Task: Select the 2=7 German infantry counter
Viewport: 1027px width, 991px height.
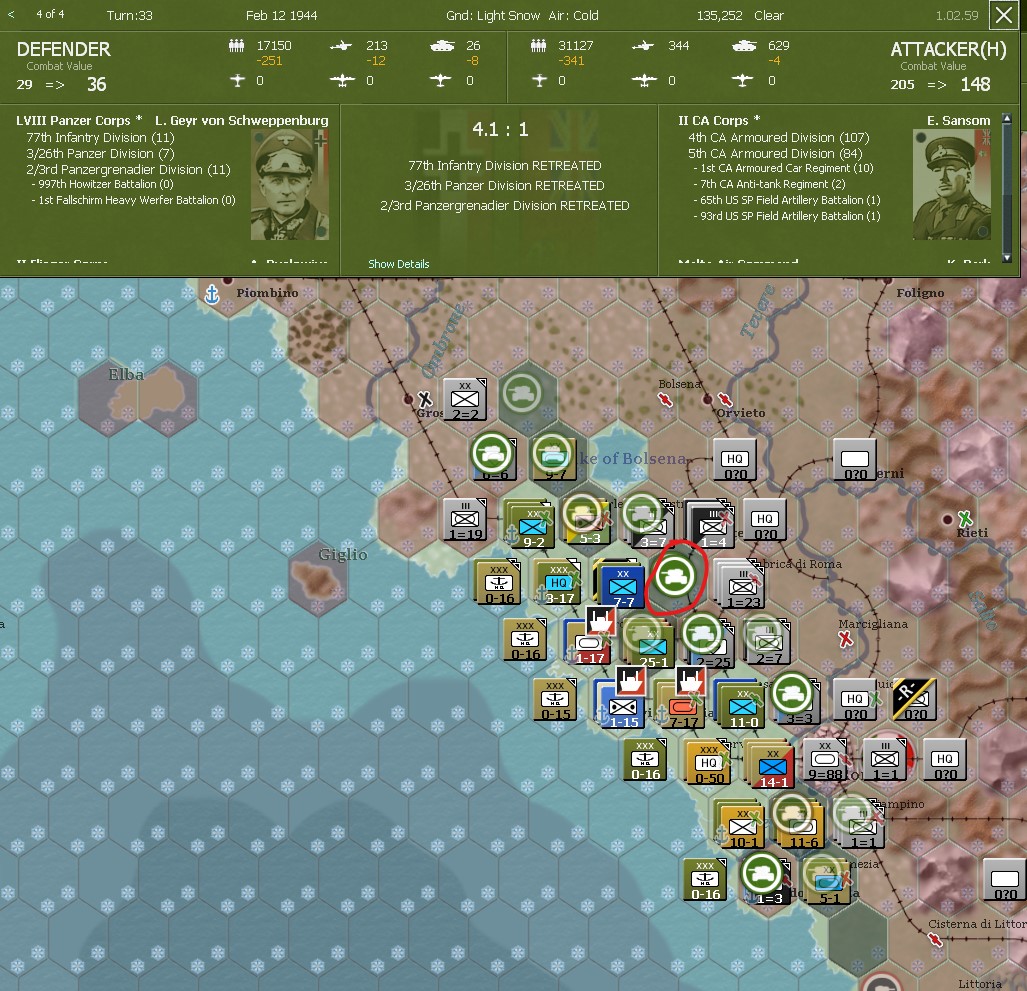Action: [769, 643]
